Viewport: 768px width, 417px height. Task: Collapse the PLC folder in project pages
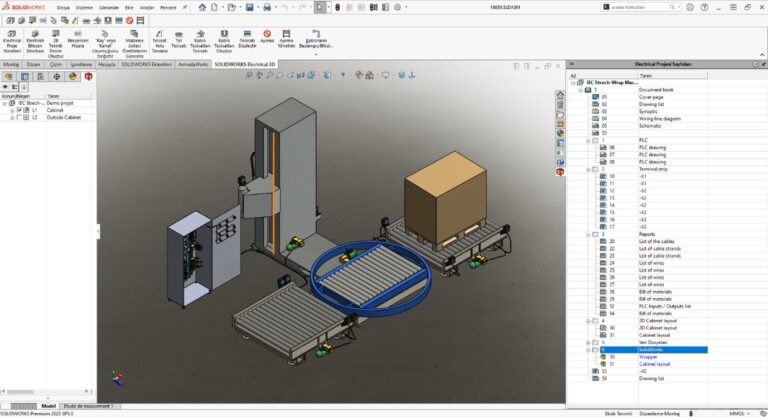coord(588,140)
